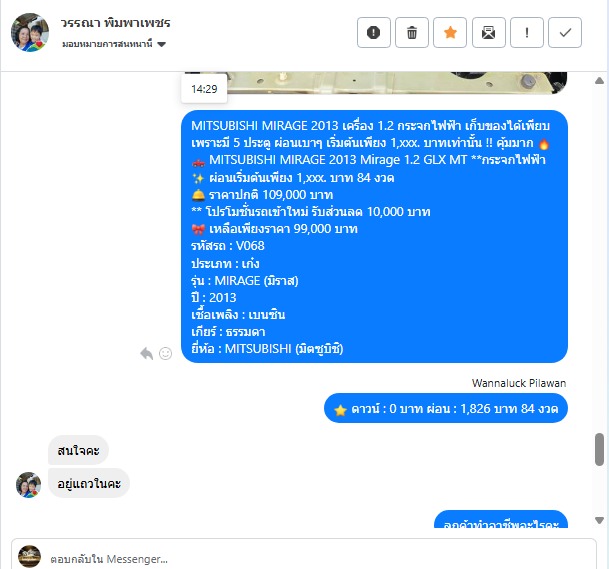Viewport: 609px width, 569px height.
Task: Click the chat scrollbar thumb
Action: point(599,449)
